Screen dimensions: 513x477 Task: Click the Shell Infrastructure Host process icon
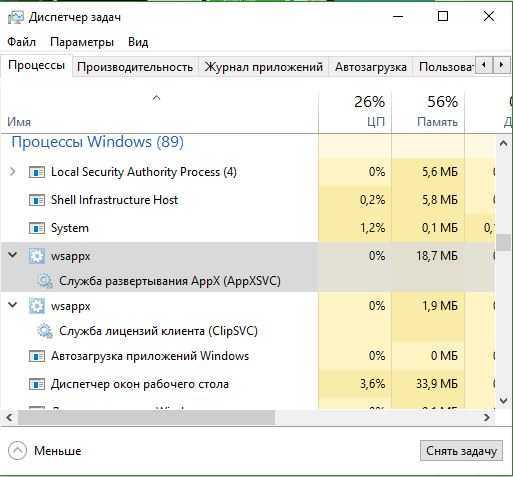(x=37, y=200)
